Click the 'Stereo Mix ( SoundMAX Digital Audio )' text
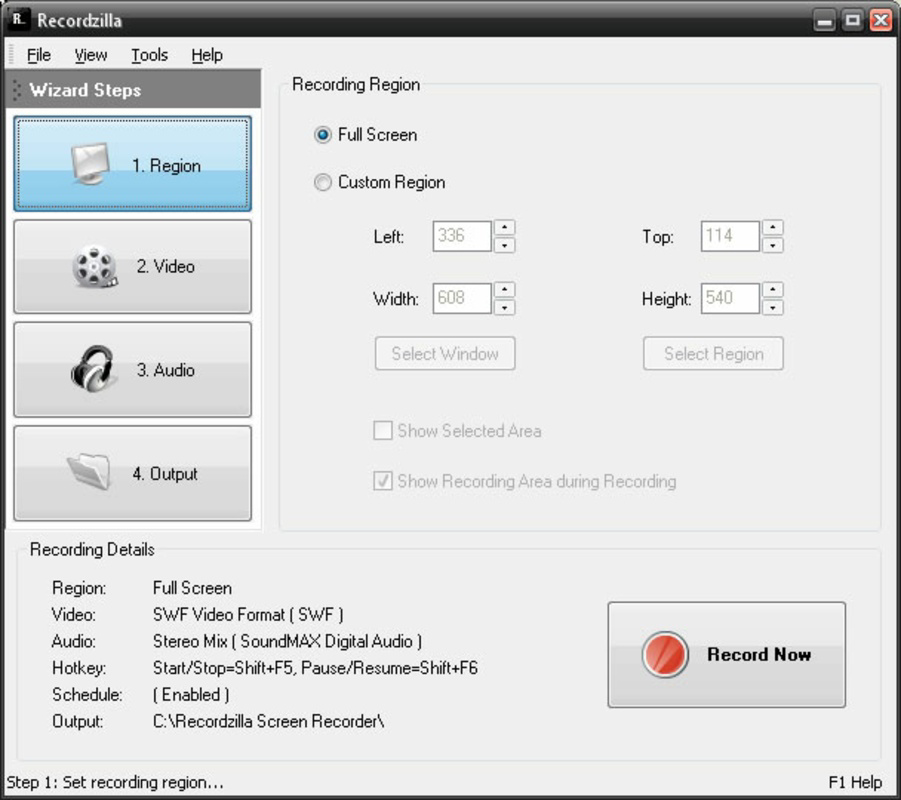 pos(287,641)
